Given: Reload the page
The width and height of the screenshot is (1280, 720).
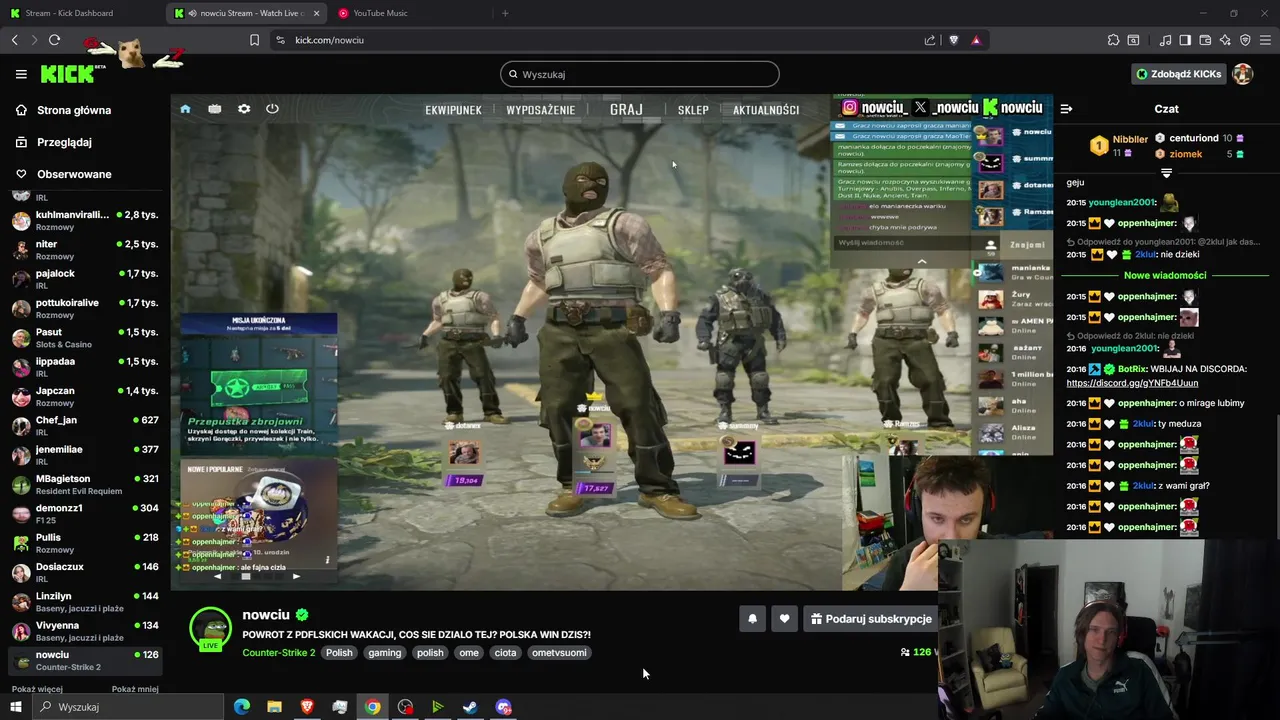Looking at the screenshot, I should 54,40.
